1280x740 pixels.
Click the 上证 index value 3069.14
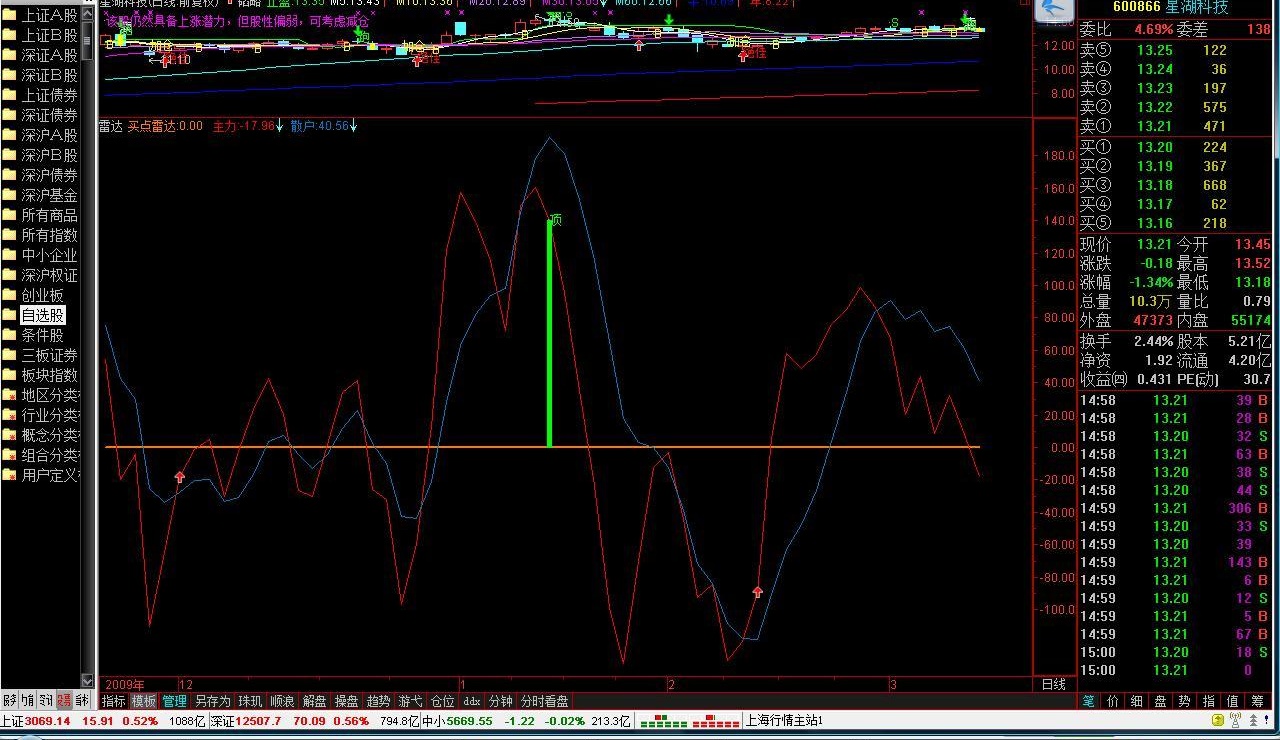pos(48,721)
